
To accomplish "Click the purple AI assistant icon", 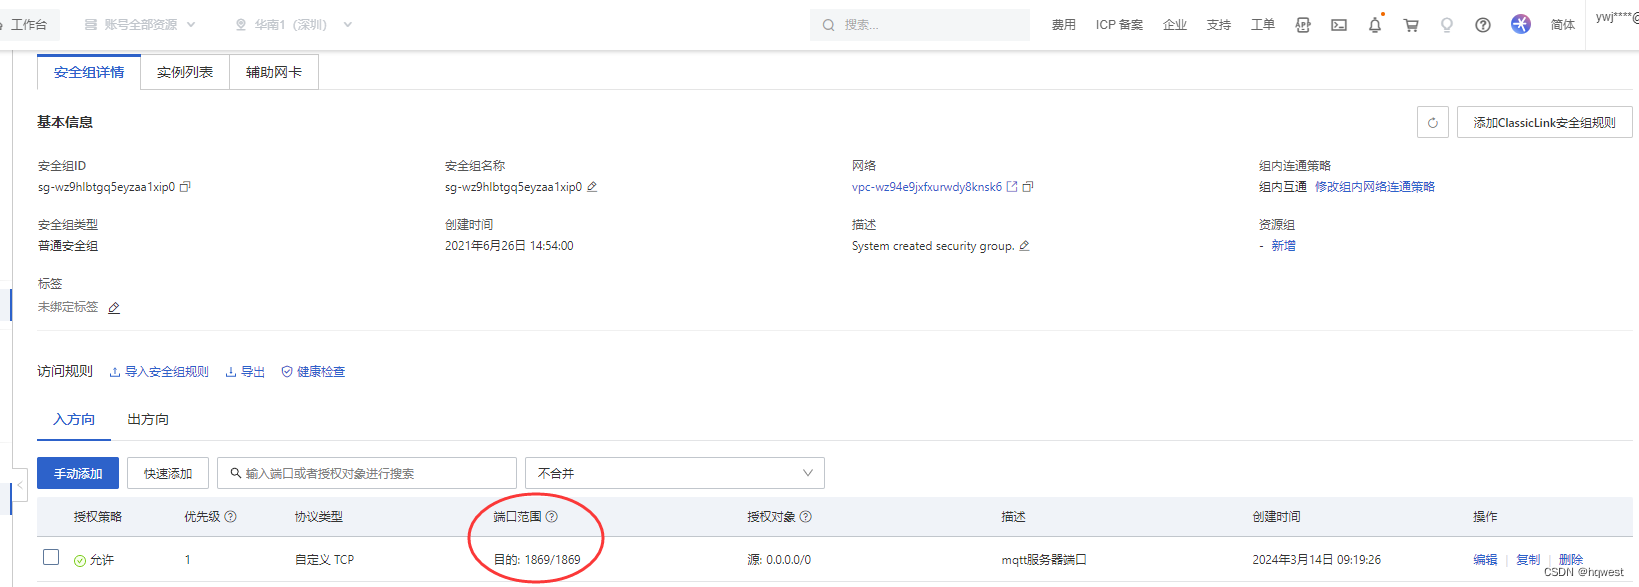I will [1521, 24].
